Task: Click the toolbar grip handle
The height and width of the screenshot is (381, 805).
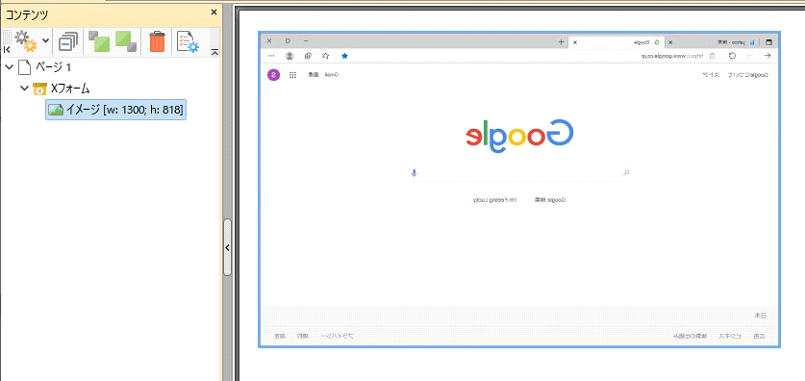Action: (x=8, y=37)
